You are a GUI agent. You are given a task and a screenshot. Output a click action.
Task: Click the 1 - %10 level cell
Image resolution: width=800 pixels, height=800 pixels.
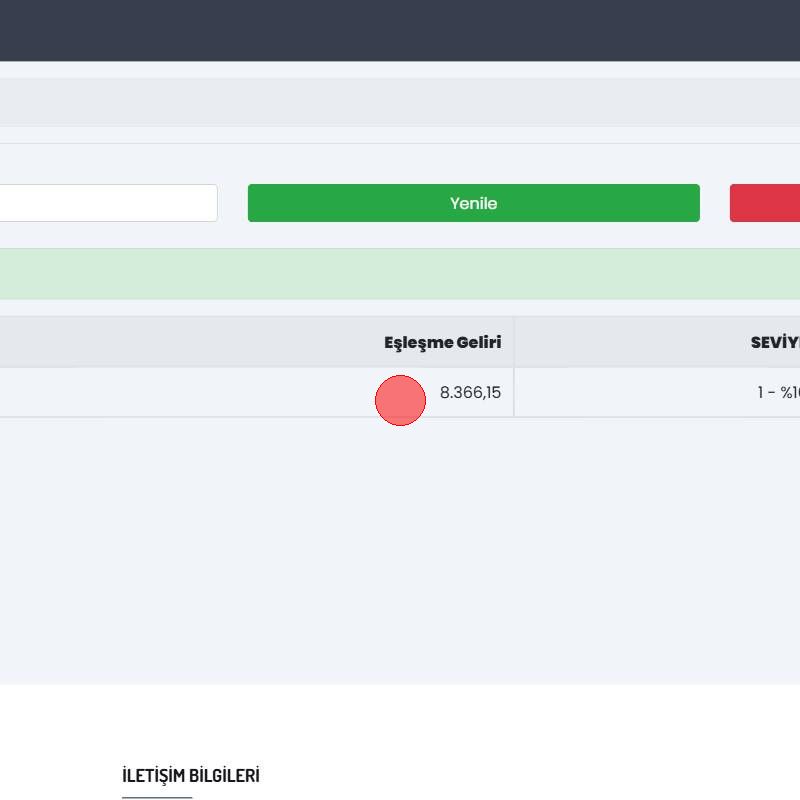(778, 393)
